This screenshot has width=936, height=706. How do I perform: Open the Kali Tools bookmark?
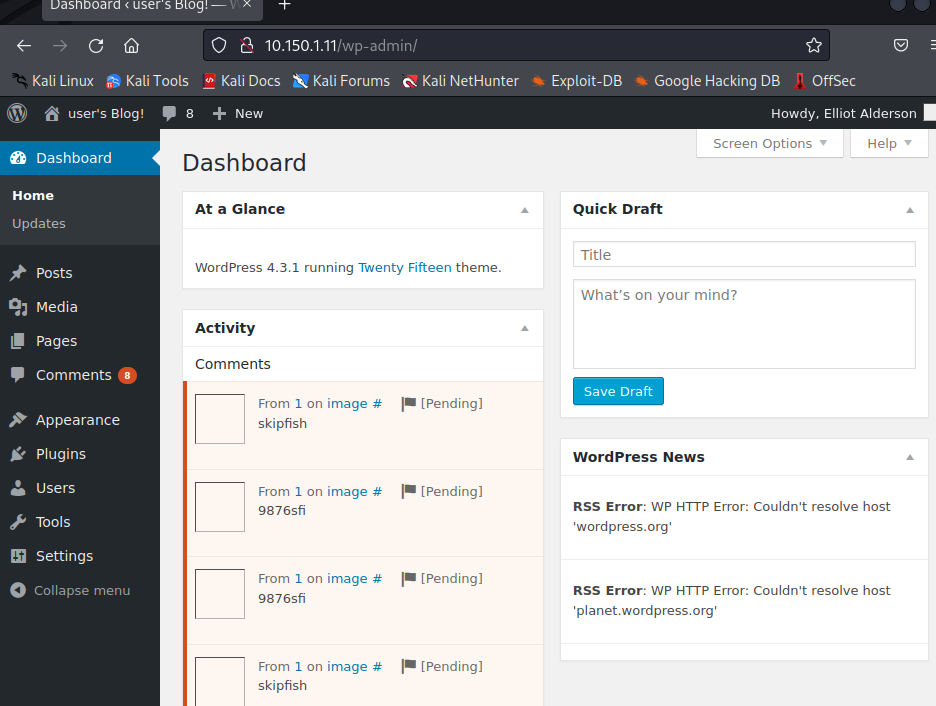(x=147, y=81)
